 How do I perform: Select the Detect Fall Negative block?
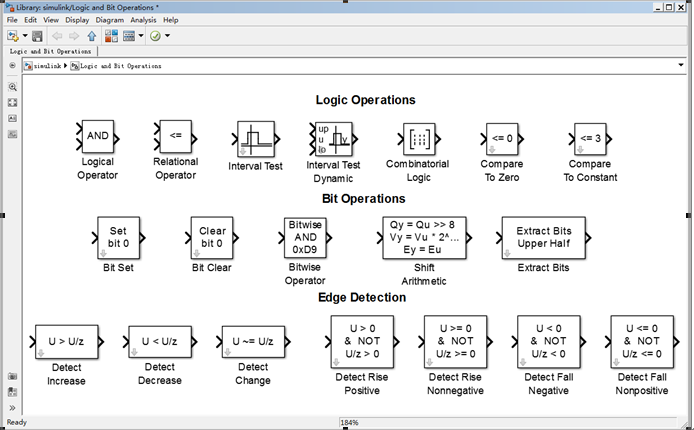pos(549,342)
